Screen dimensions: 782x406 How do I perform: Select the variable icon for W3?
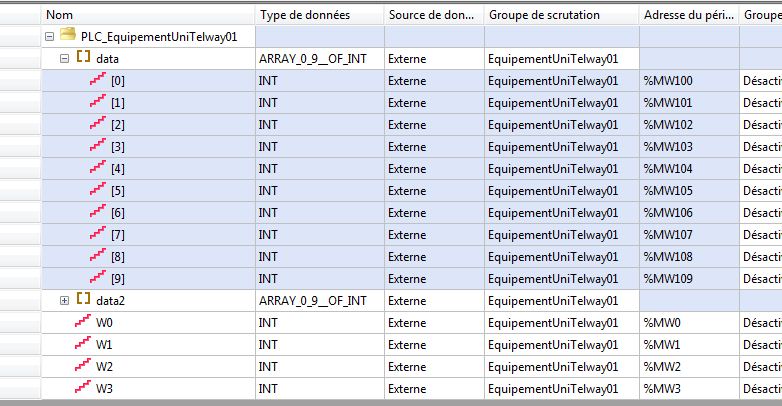[x=83, y=388]
